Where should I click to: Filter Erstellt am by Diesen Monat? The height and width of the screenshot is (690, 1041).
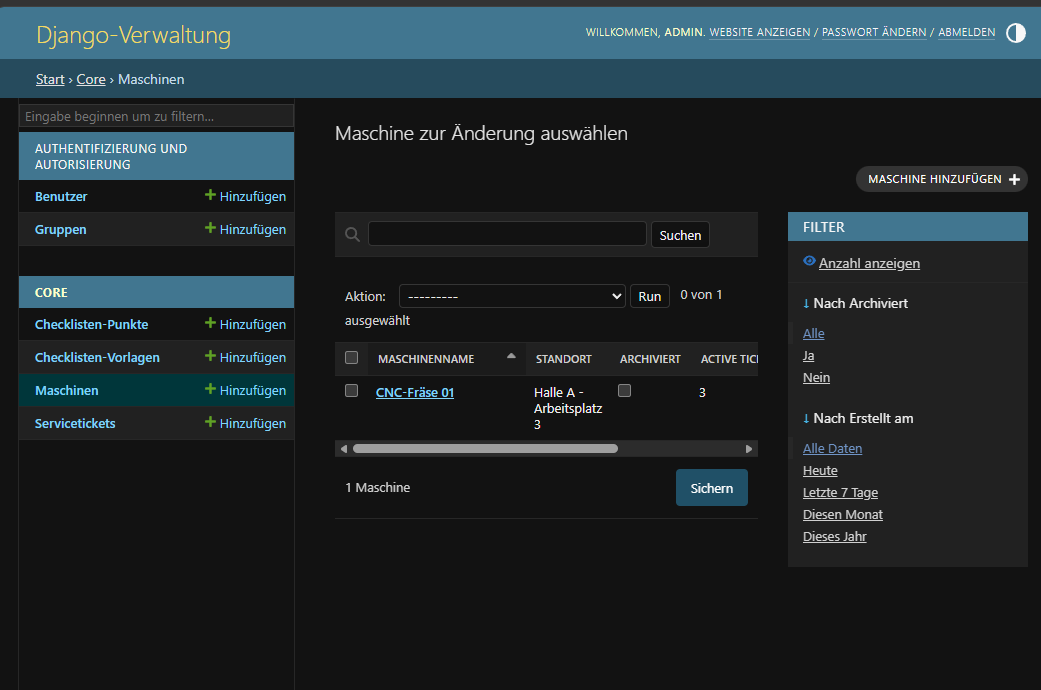[842, 514]
